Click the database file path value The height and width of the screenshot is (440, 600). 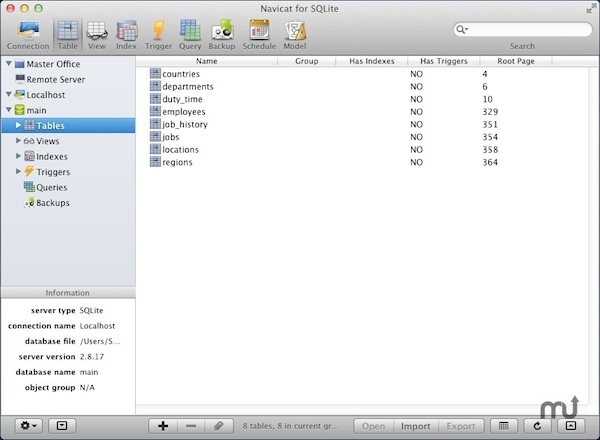(x=100, y=341)
